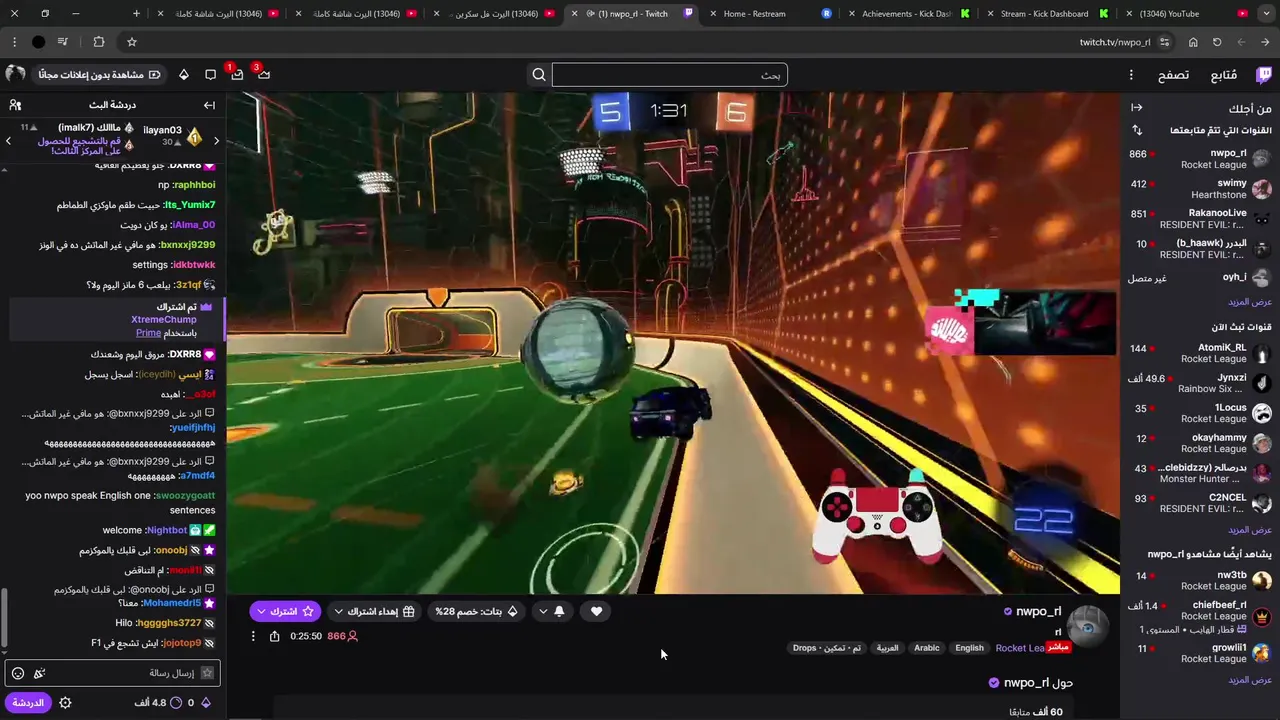Screen dimensions: 1280x720
Task: Expand show more under nwpo_rl viewers also watch
Action: click(1250, 680)
